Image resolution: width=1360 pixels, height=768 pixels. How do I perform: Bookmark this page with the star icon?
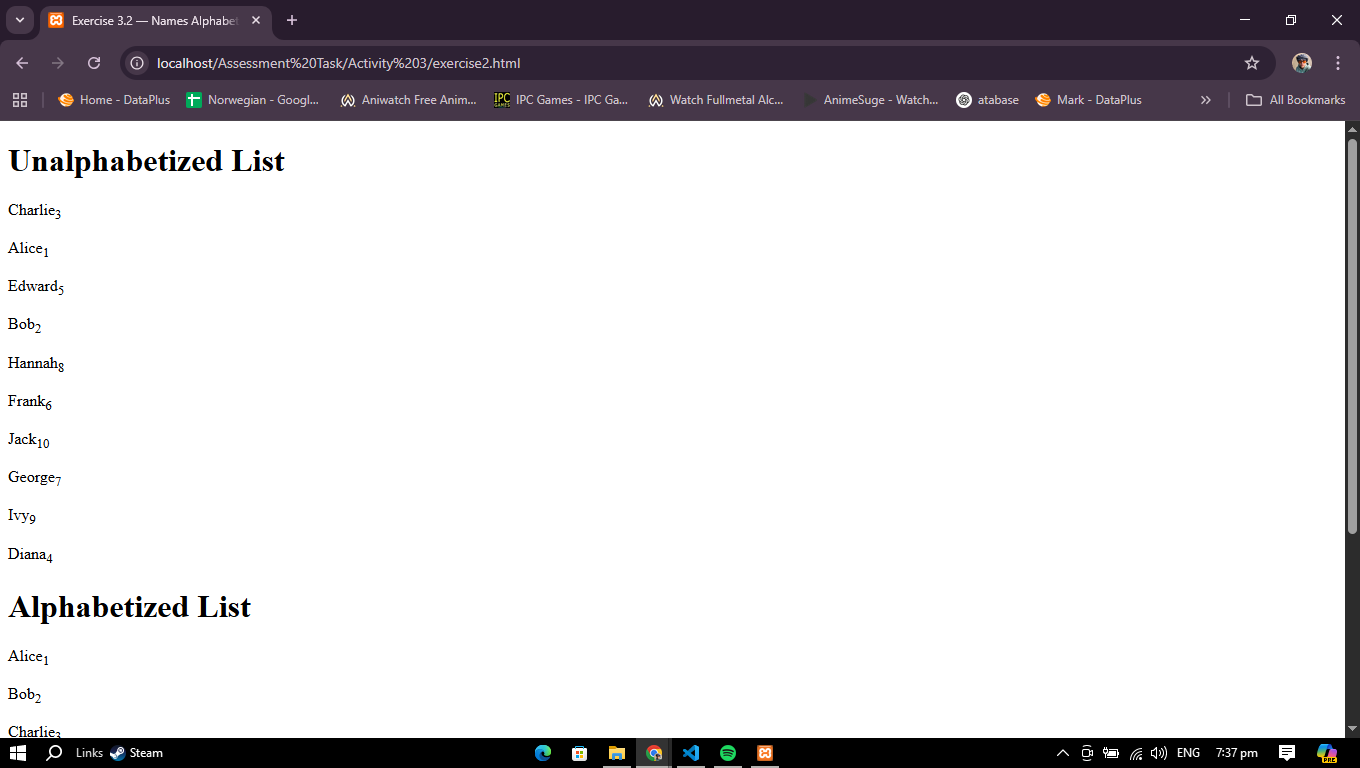pyautogui.click(x=1251, y=63)
